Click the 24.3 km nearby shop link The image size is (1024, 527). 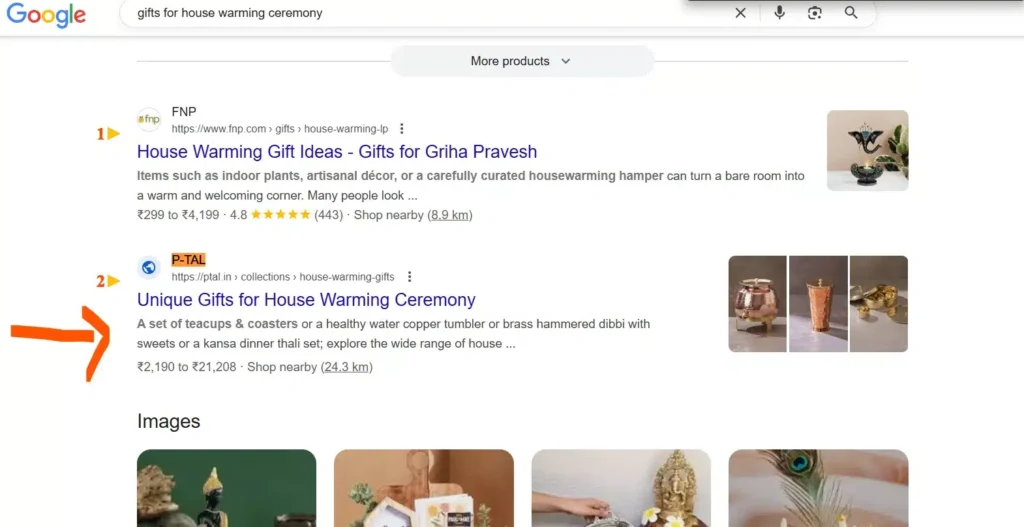tap(346, 367)
